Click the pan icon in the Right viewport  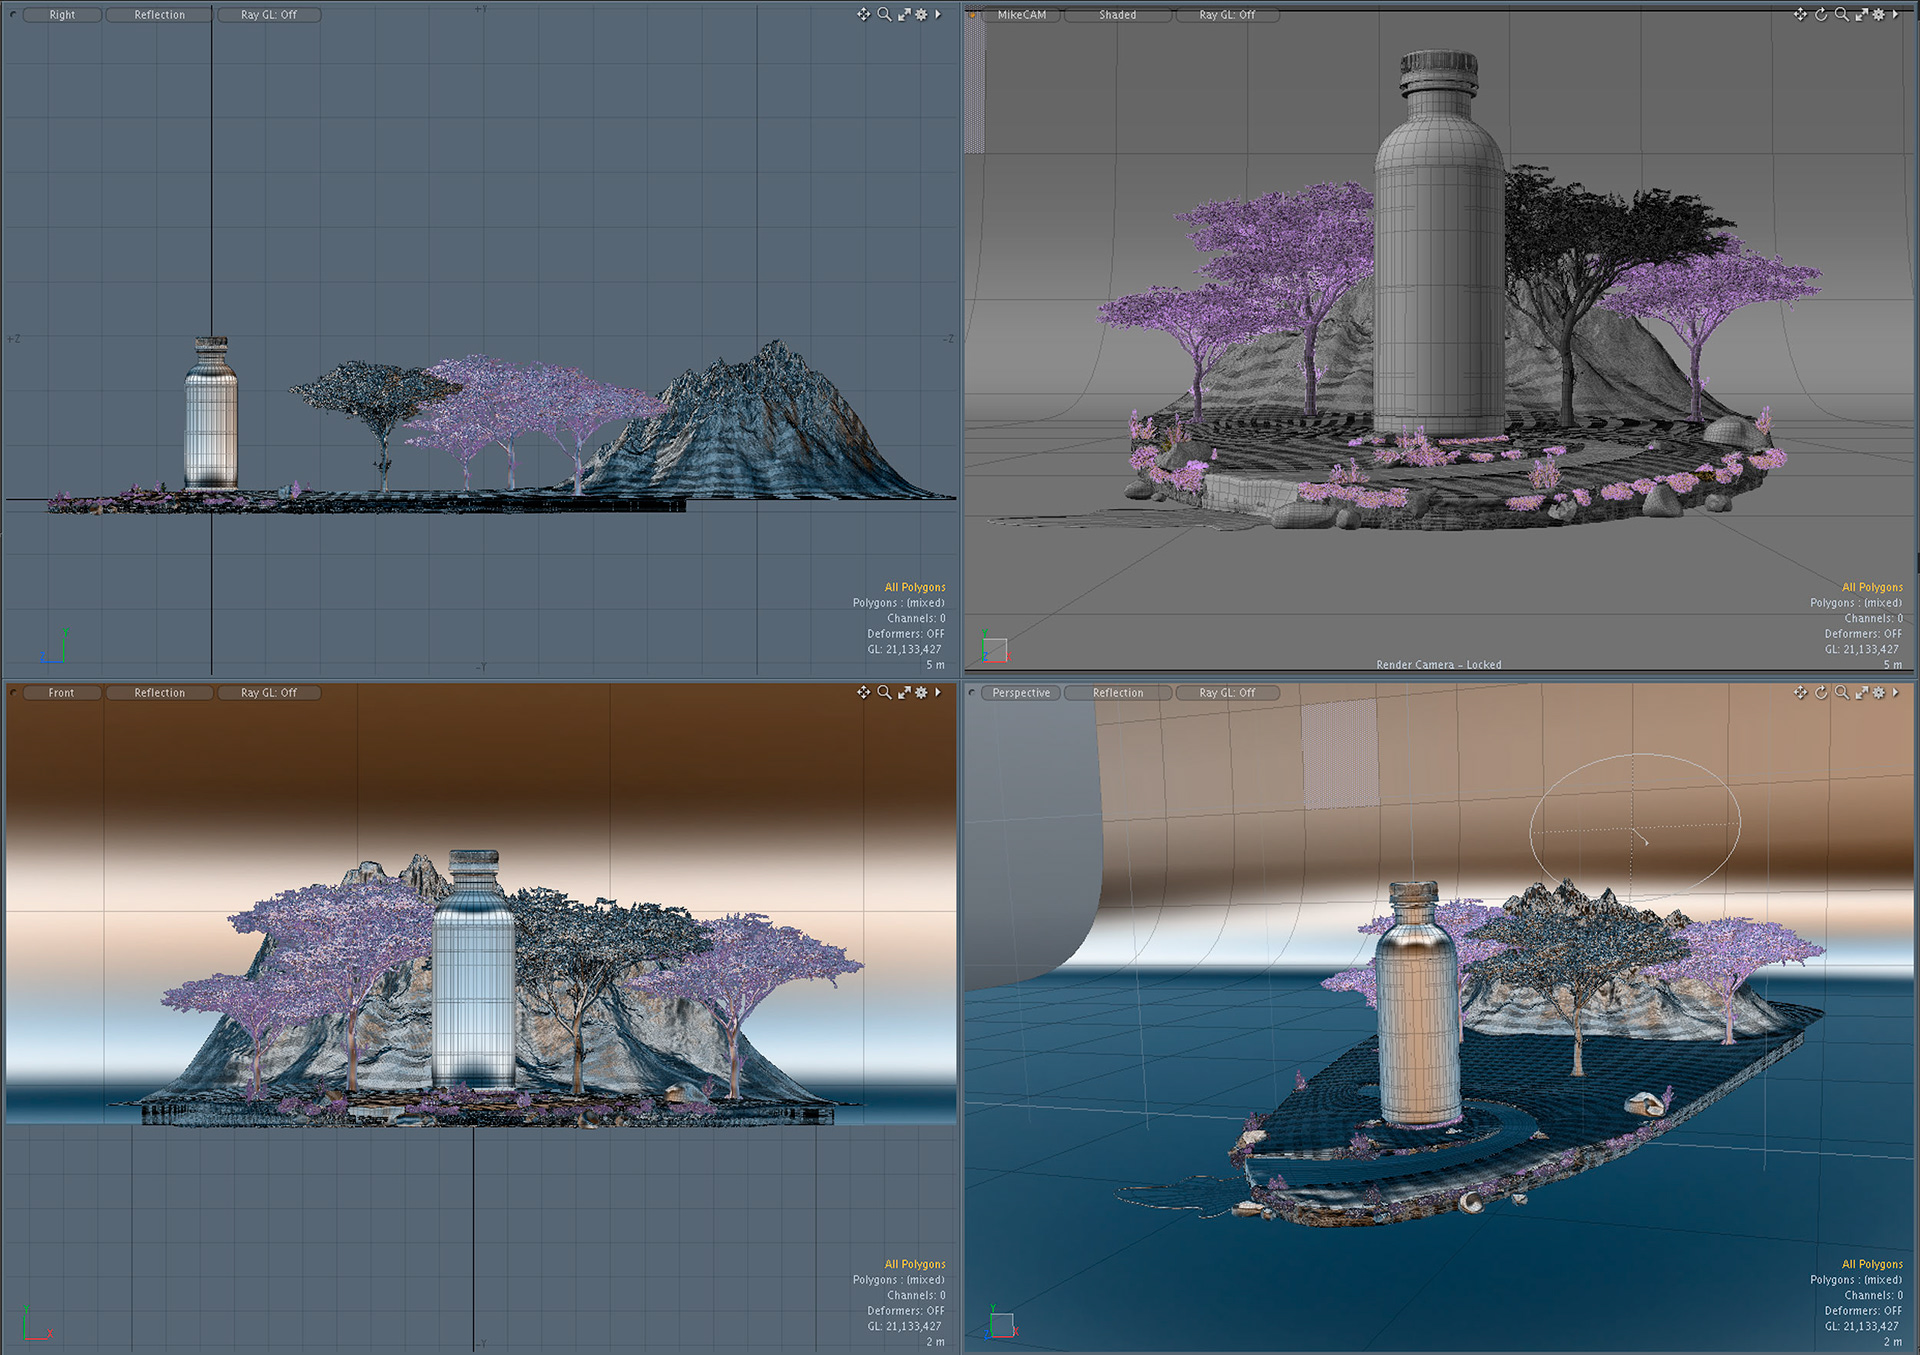point(863,14)
